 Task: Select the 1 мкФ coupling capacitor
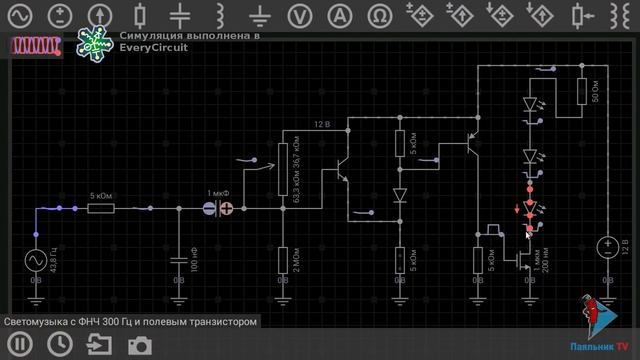click(218, 209)
